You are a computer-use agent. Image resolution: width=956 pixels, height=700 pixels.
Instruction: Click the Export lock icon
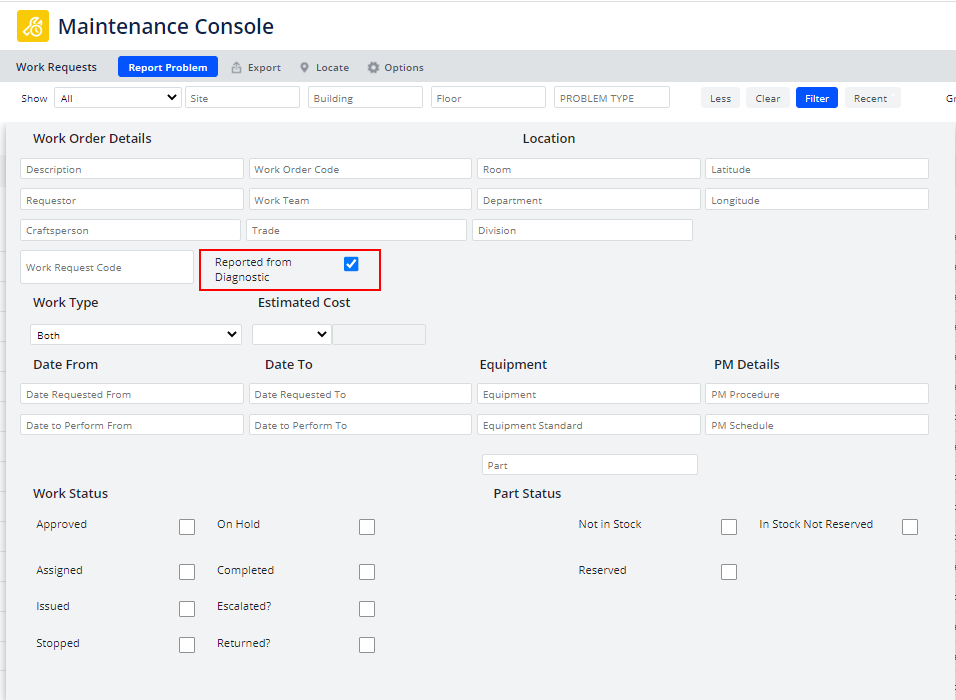(x=237, y=68)
